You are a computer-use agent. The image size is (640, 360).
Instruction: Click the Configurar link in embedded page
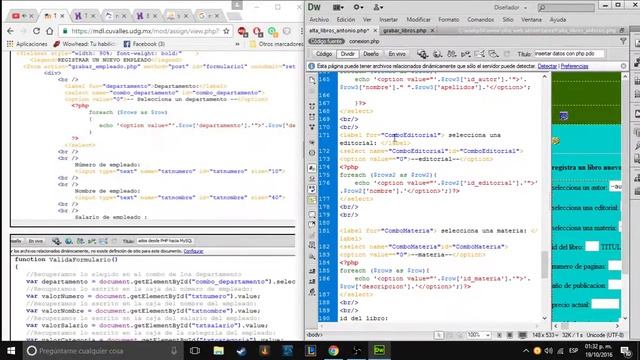click(x=193, y=251)
